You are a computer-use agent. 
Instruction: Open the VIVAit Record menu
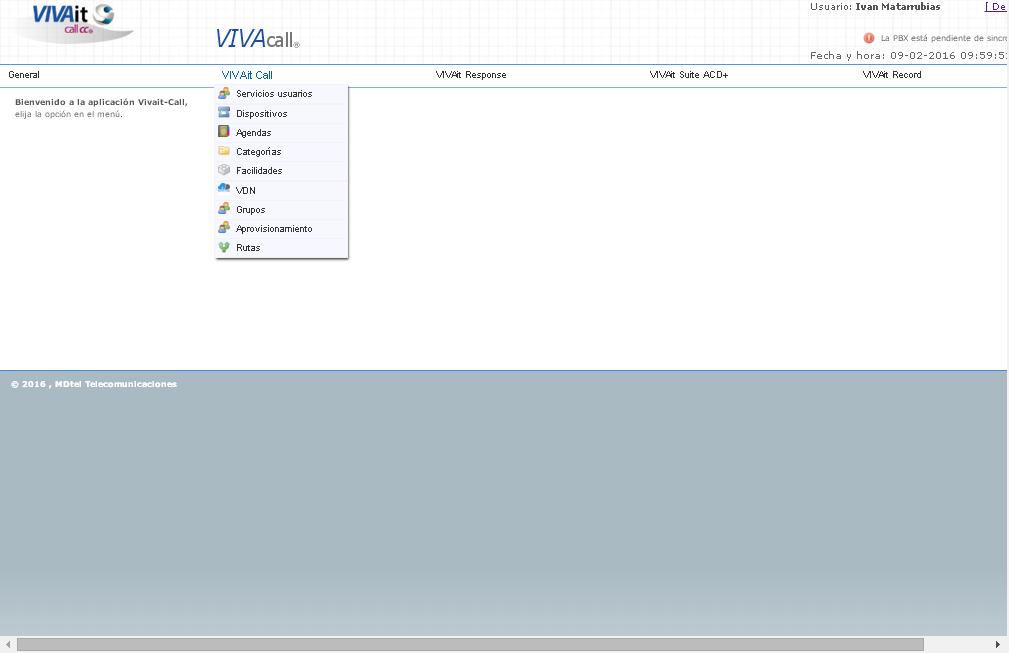tap(892, 75)
